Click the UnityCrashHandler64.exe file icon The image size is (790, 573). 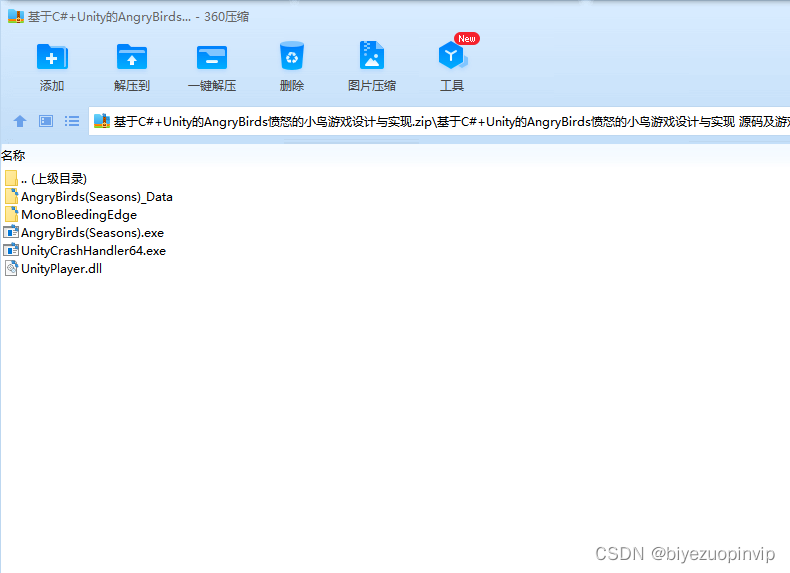[x=11, y=250]
